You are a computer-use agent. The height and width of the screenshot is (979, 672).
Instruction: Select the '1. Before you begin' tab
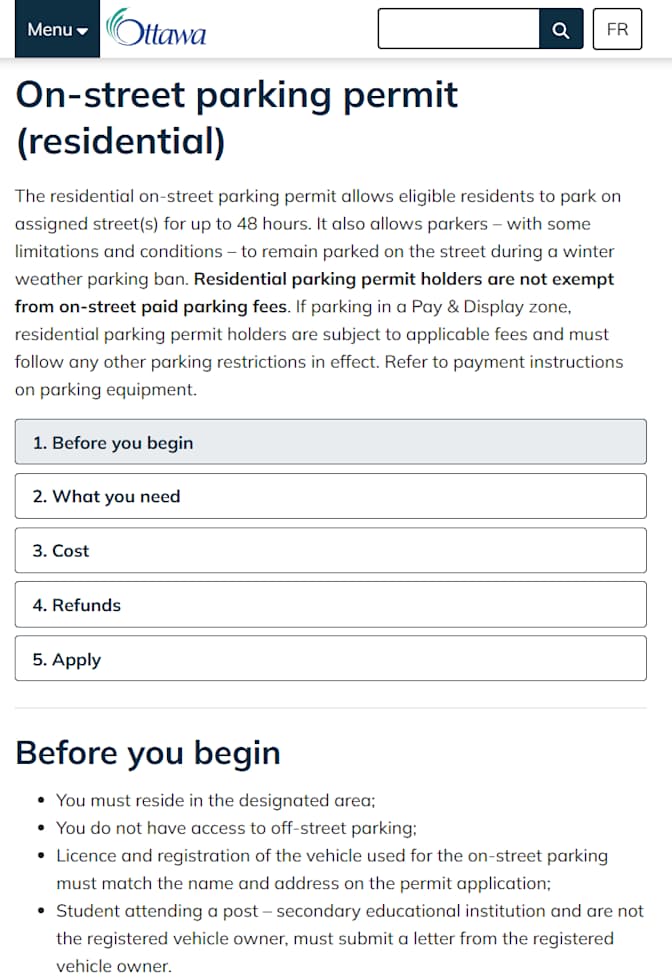pos(330,442)
